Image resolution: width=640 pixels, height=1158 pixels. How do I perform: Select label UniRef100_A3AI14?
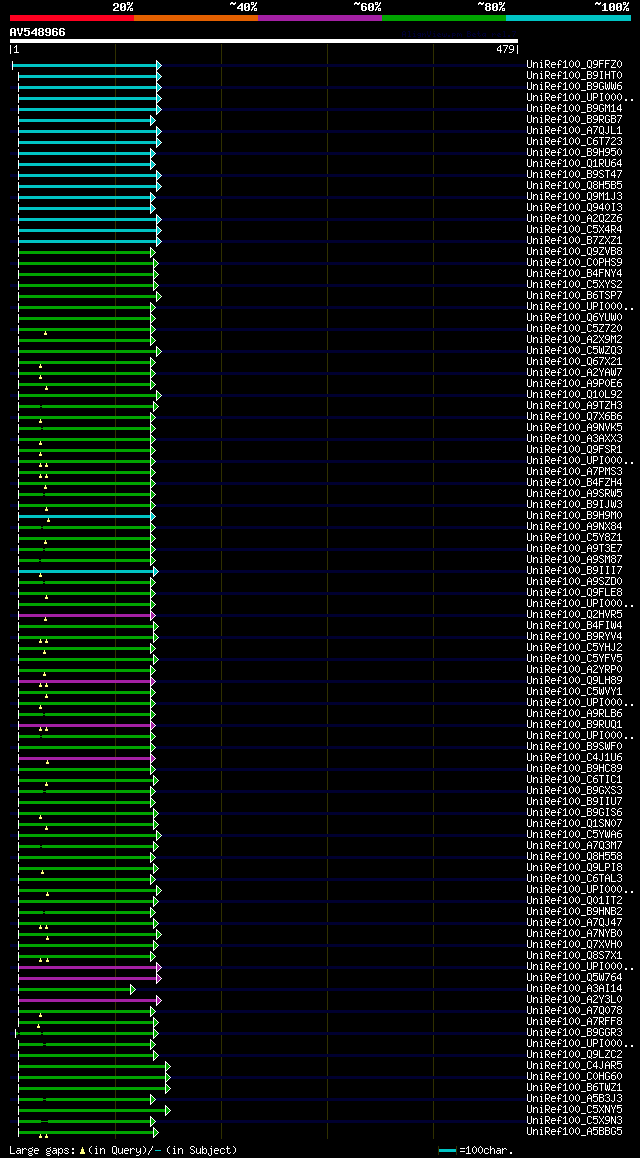click(x=574, y=989)
